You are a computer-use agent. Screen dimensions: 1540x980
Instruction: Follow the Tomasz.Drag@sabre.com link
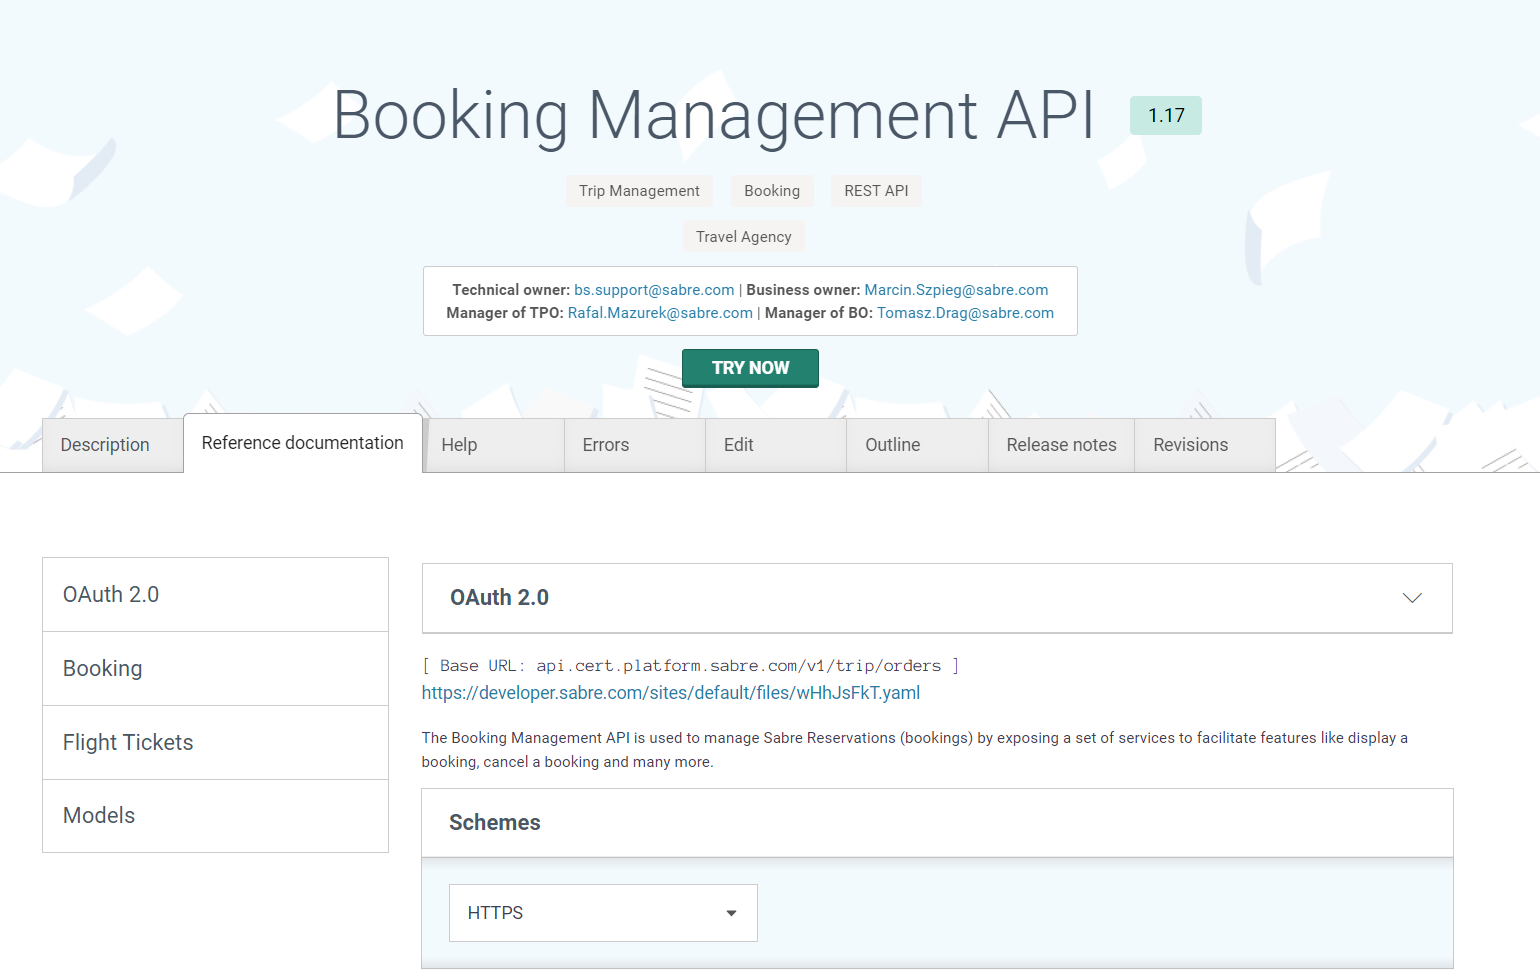pos(965,313)
